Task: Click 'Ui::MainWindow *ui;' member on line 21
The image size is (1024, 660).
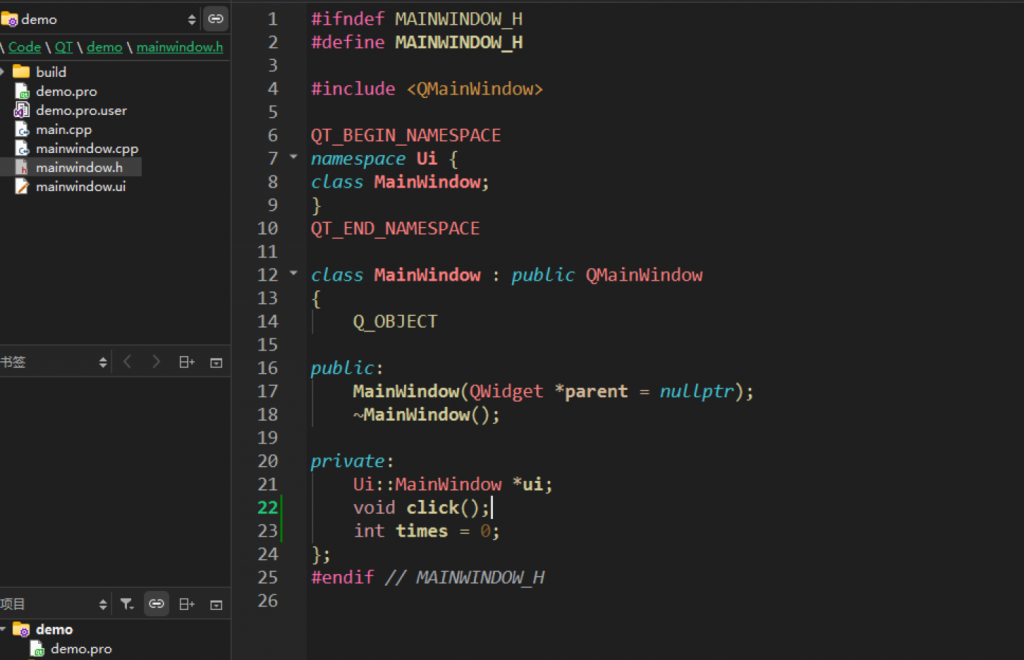Action: 453,484
